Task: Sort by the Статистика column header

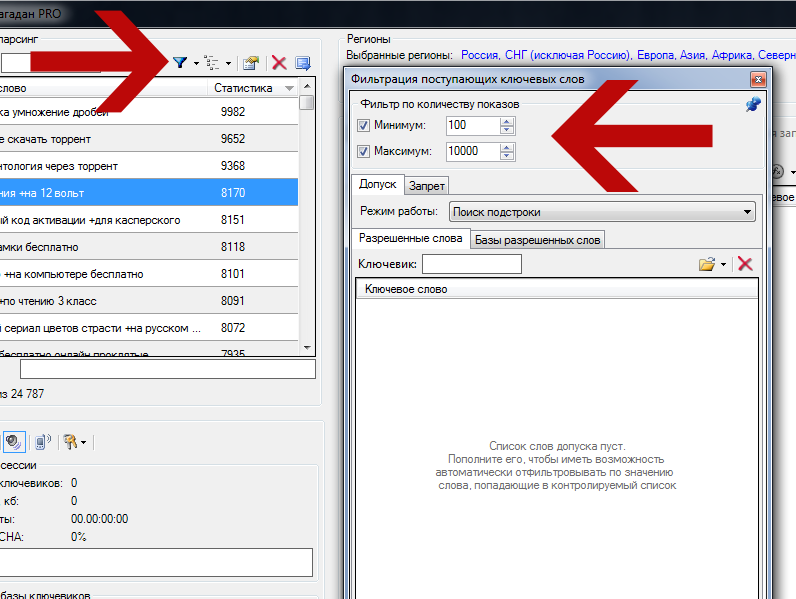Action: 253,88
